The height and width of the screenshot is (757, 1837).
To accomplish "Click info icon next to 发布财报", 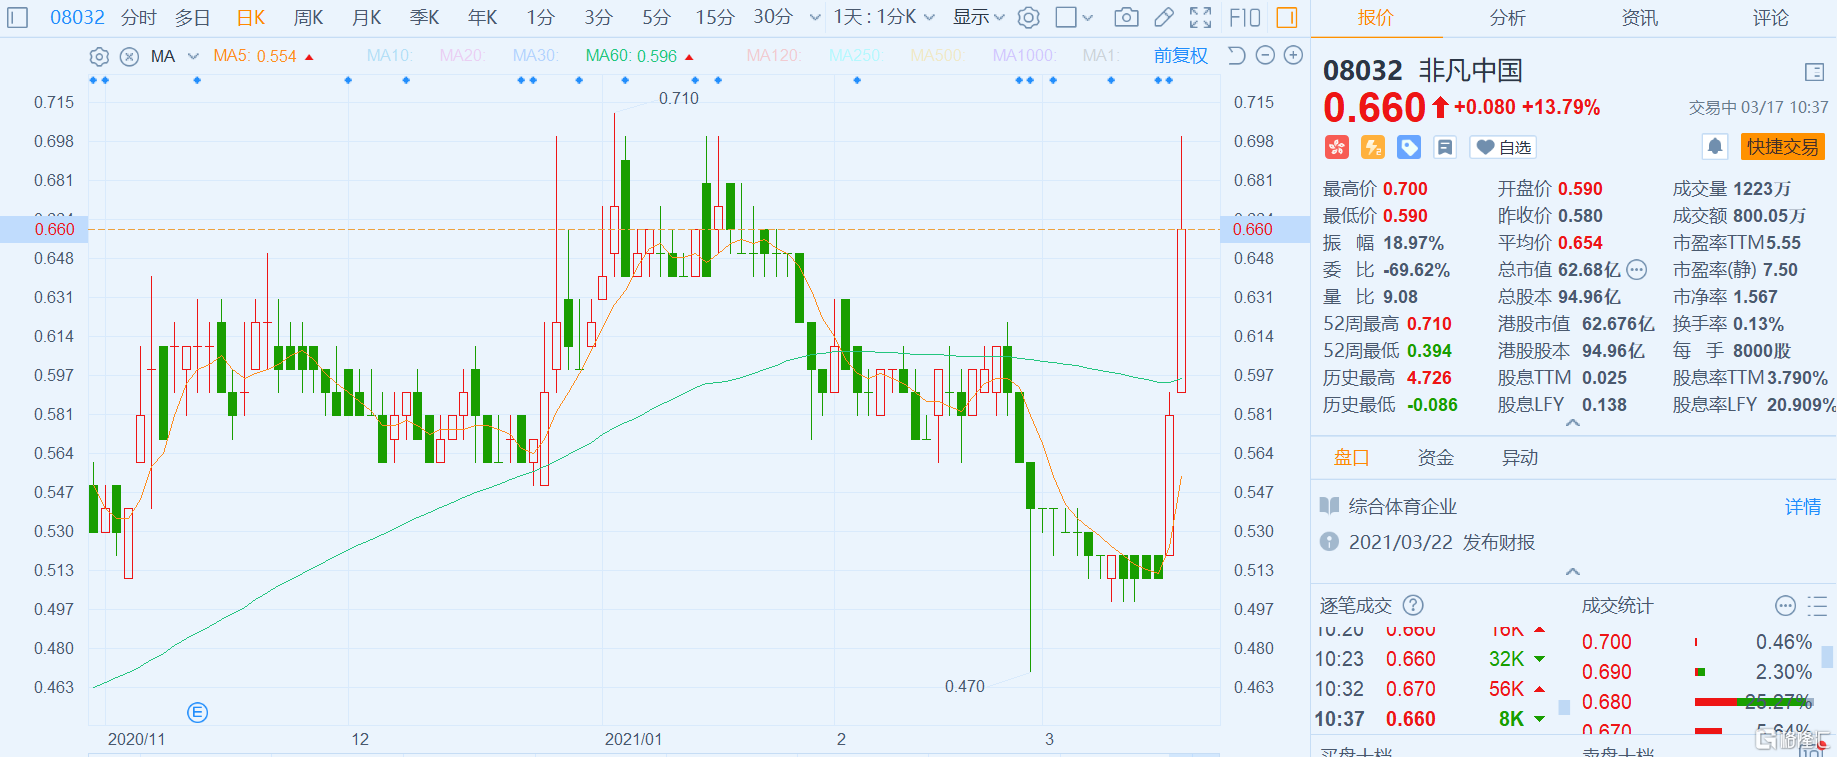I will pyautogui.click(x=1329, y=542).
